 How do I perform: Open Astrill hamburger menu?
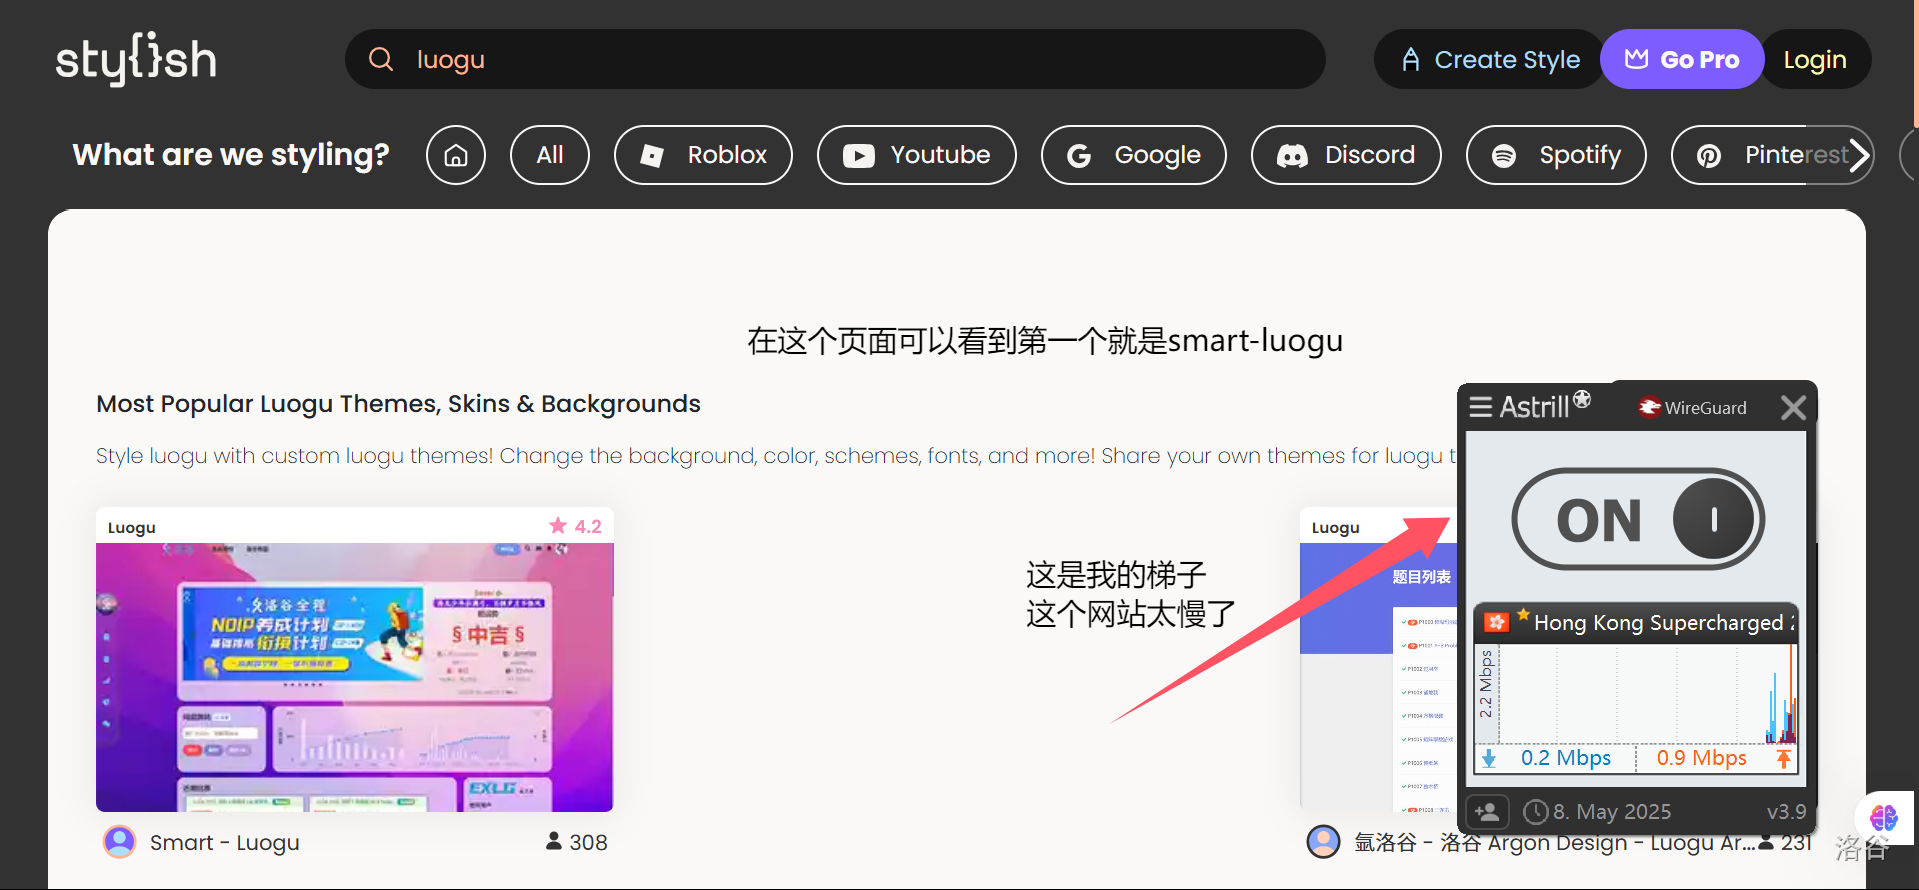pyautogui.click(x=1481, y=407)
